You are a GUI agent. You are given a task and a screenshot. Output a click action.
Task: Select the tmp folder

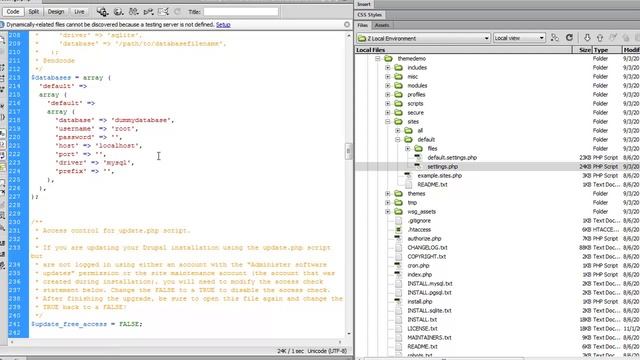pyautogui.click(x=412, y=202)
